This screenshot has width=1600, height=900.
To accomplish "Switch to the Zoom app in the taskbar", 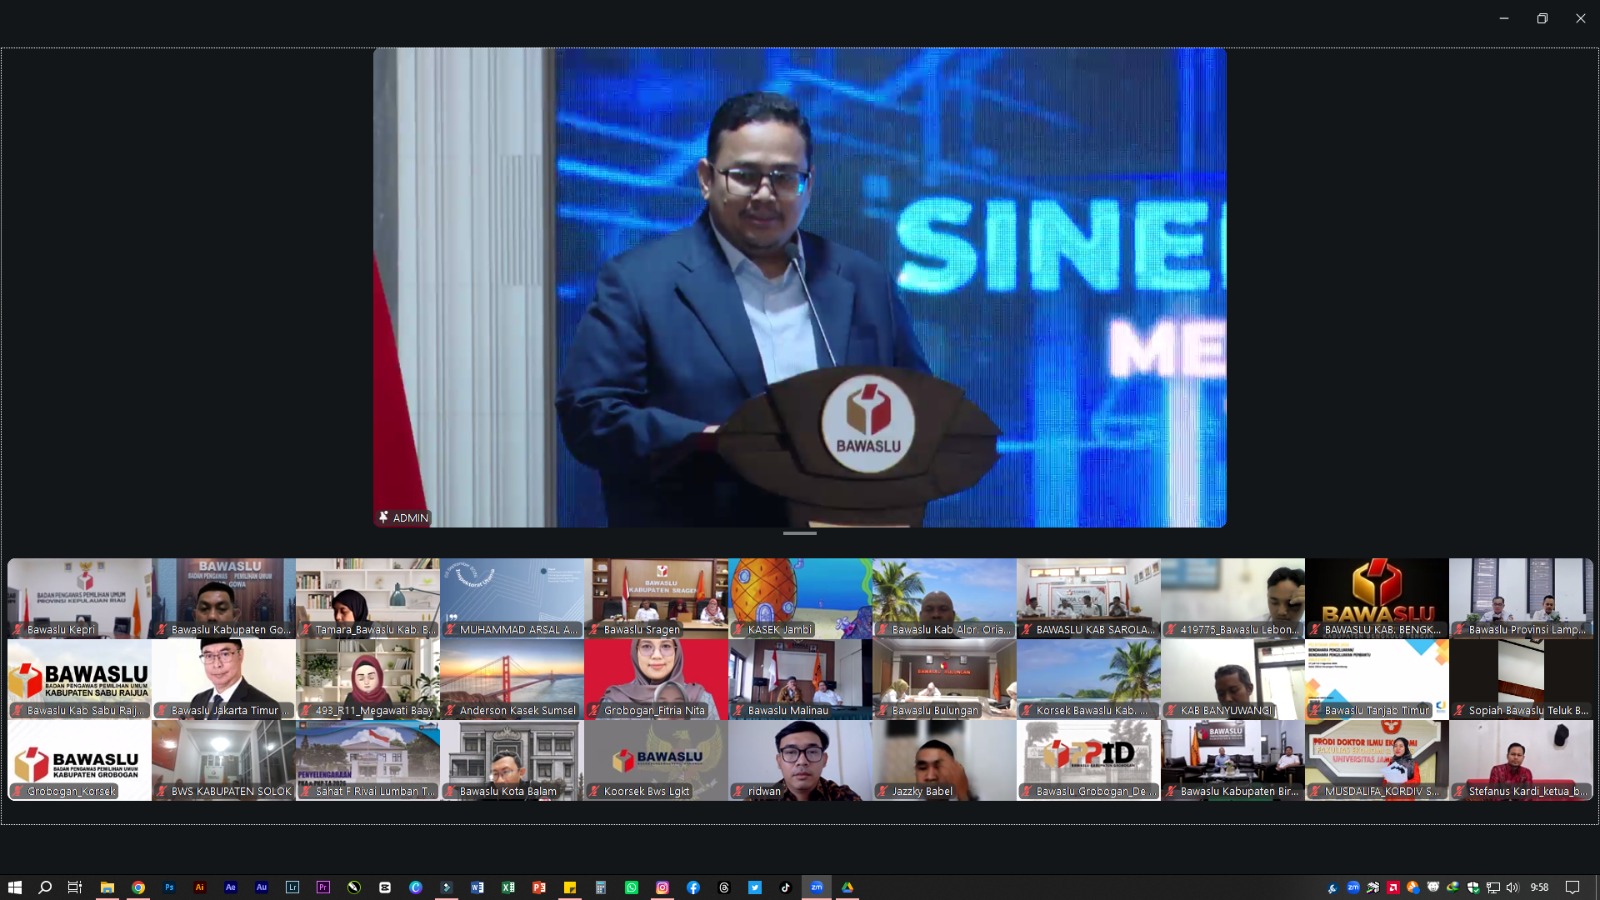I will pos(816,887).
